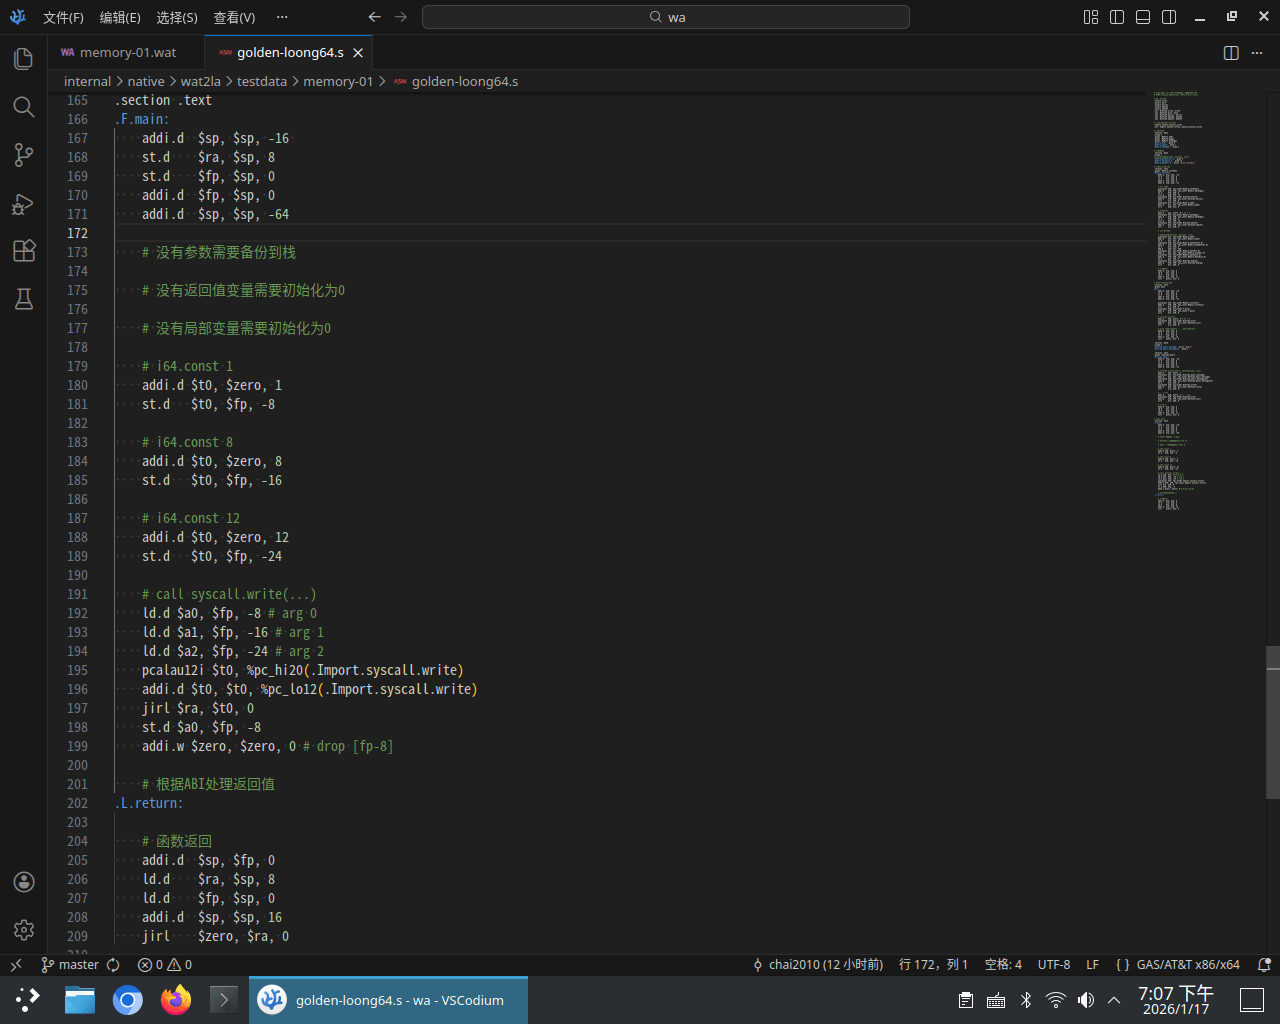1280x1024 pixels.
Task: Click the command center search box
Action: [666, 17]
